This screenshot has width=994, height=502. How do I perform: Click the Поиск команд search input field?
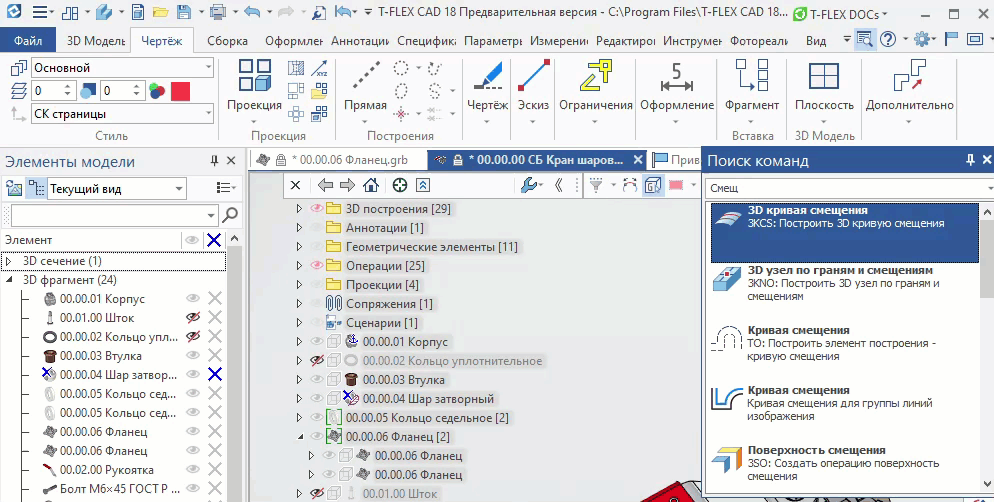840,188
